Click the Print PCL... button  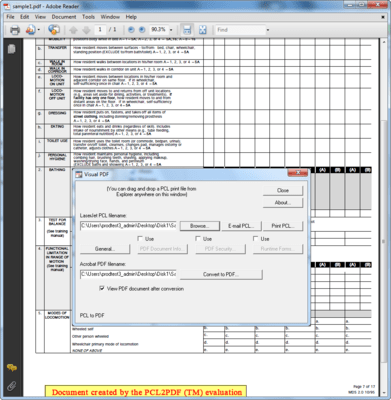click(283, 226)
